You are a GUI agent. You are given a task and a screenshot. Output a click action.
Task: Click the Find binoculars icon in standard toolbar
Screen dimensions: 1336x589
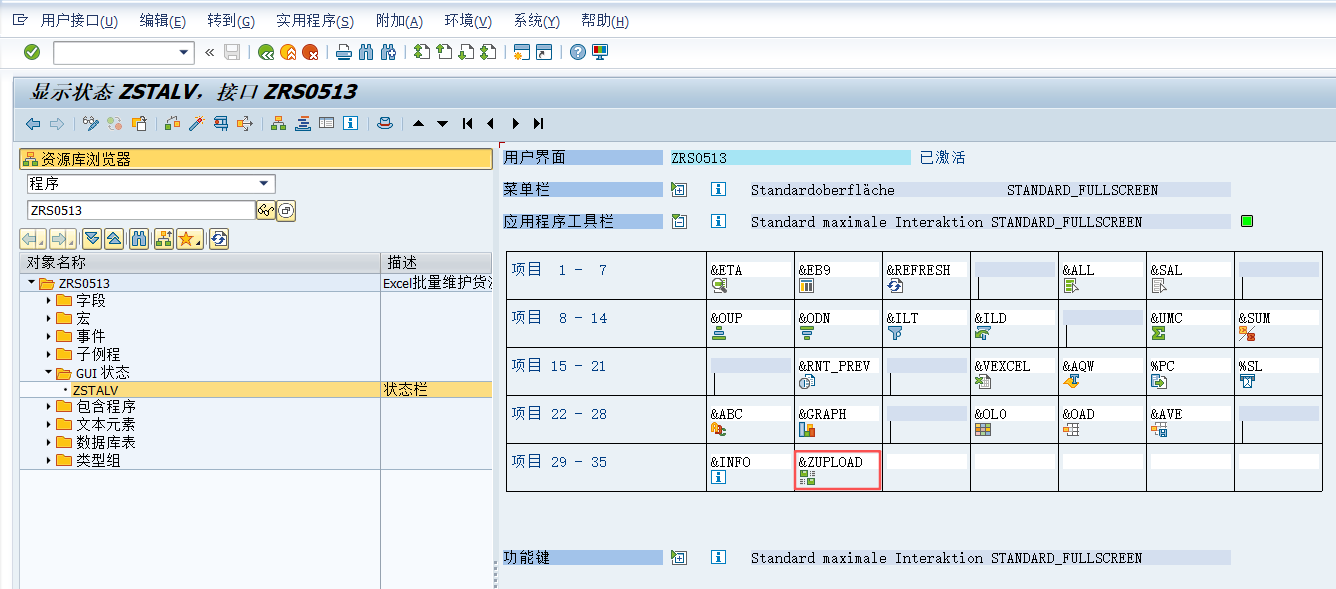pos(366,52)
